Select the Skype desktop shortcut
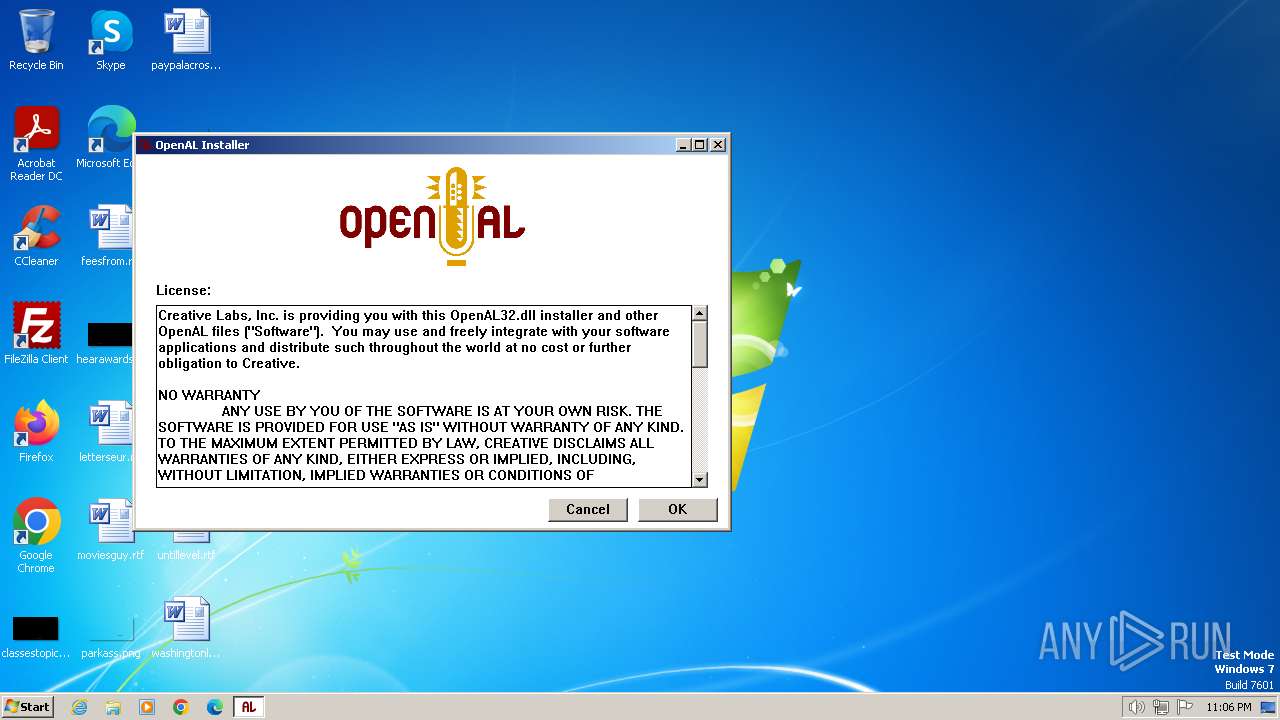The width and height of the screenshot is (1280, 720). [110, 40]
